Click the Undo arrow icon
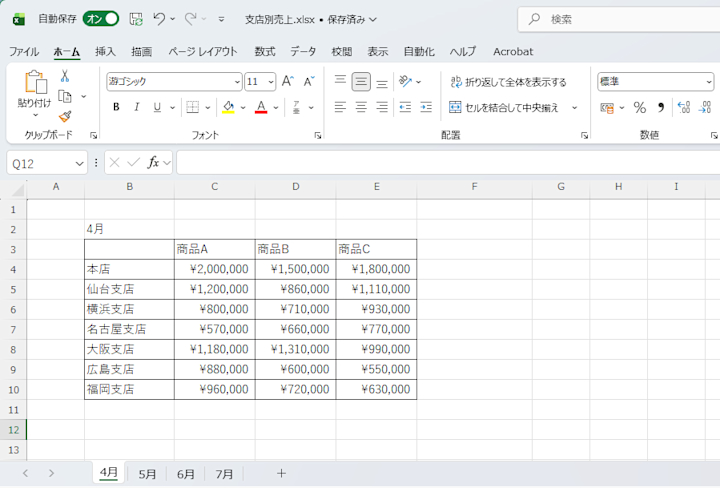This screenshot has height=488, width=720. [159, 19]
